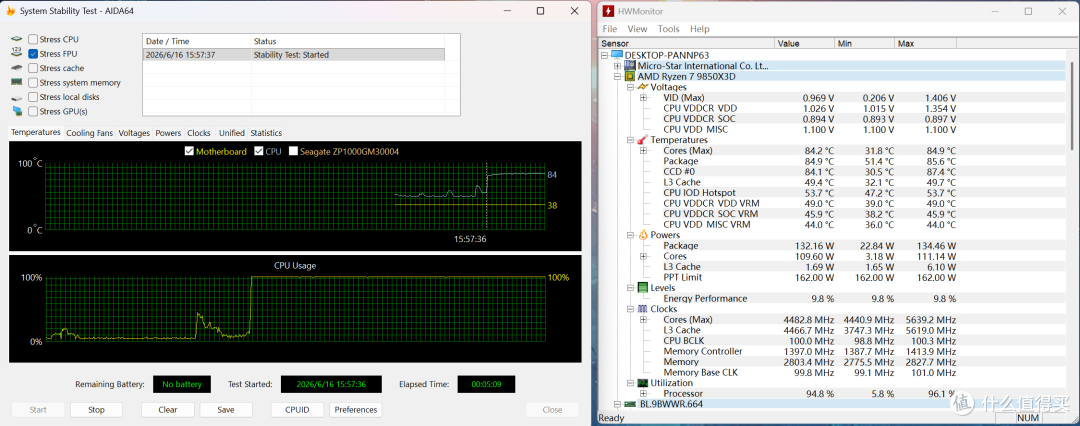
Task: Click the motherboard icon next to Micro-Star International
Action: point(630,65)
